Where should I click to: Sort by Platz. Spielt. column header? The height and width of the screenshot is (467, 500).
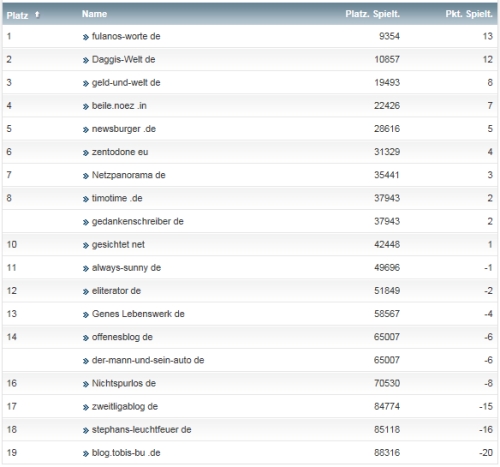pyautogui.click(x=372, y=14)
